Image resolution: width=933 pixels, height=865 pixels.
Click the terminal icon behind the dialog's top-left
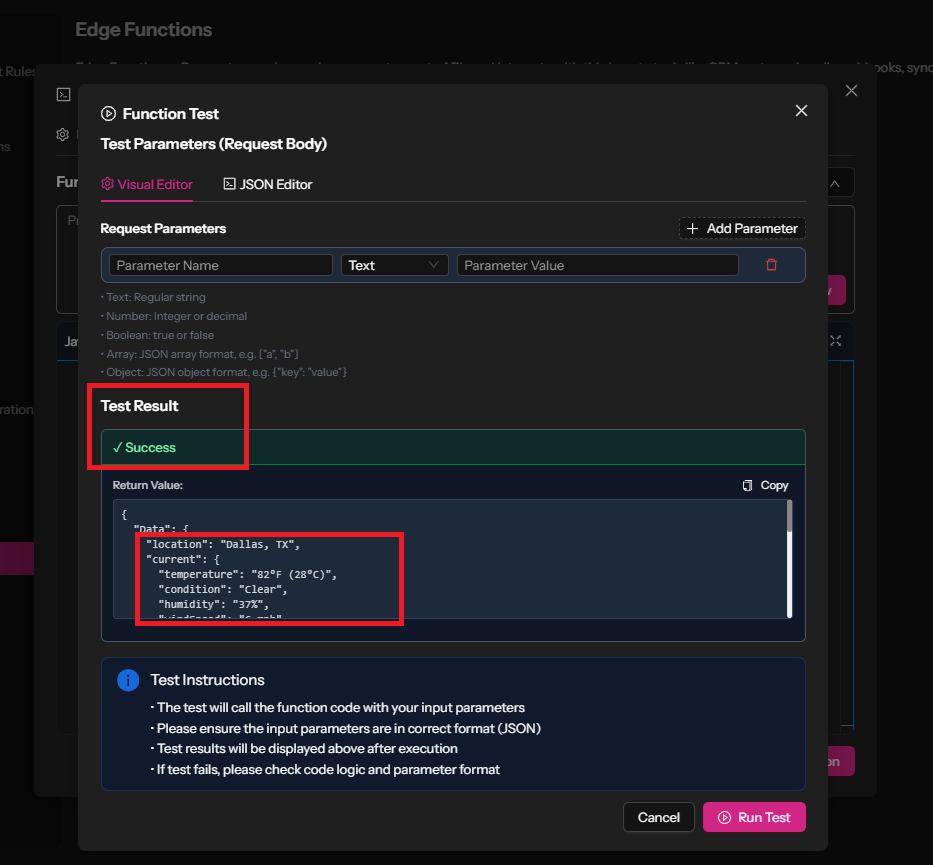(x=63, y=94)
